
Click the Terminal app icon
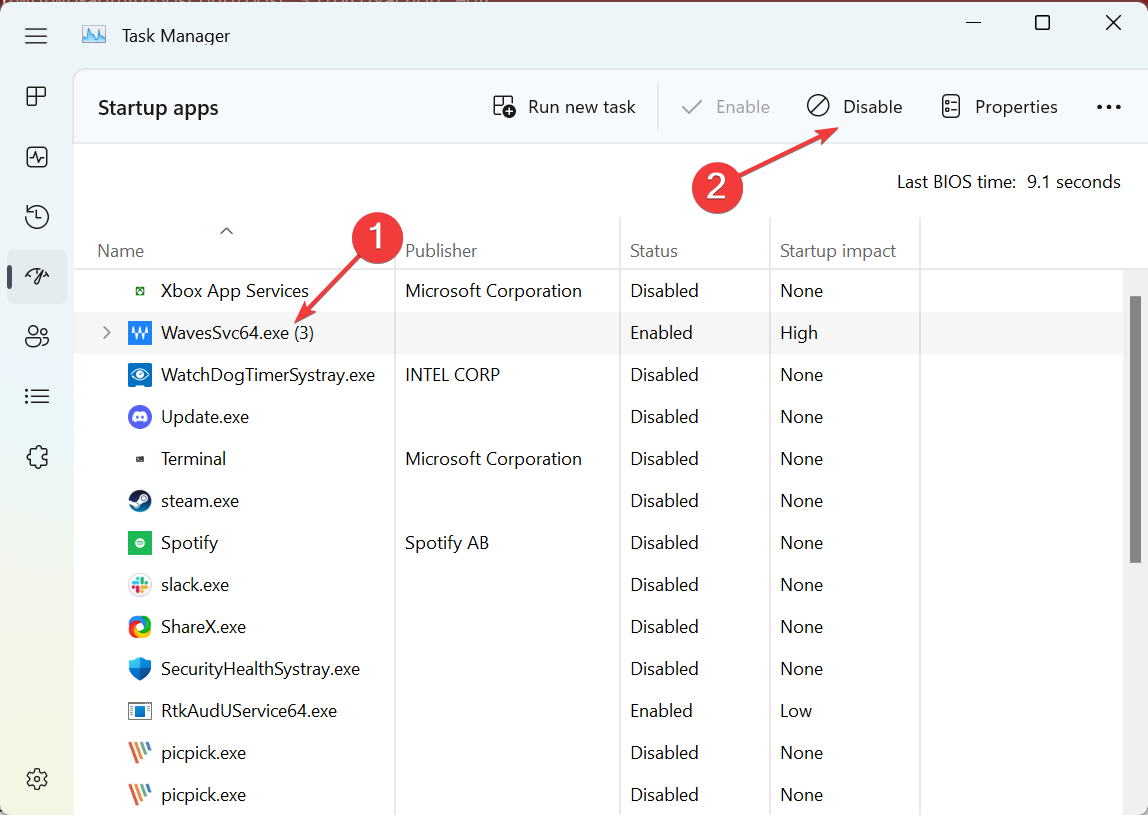[x=140, y=459]
